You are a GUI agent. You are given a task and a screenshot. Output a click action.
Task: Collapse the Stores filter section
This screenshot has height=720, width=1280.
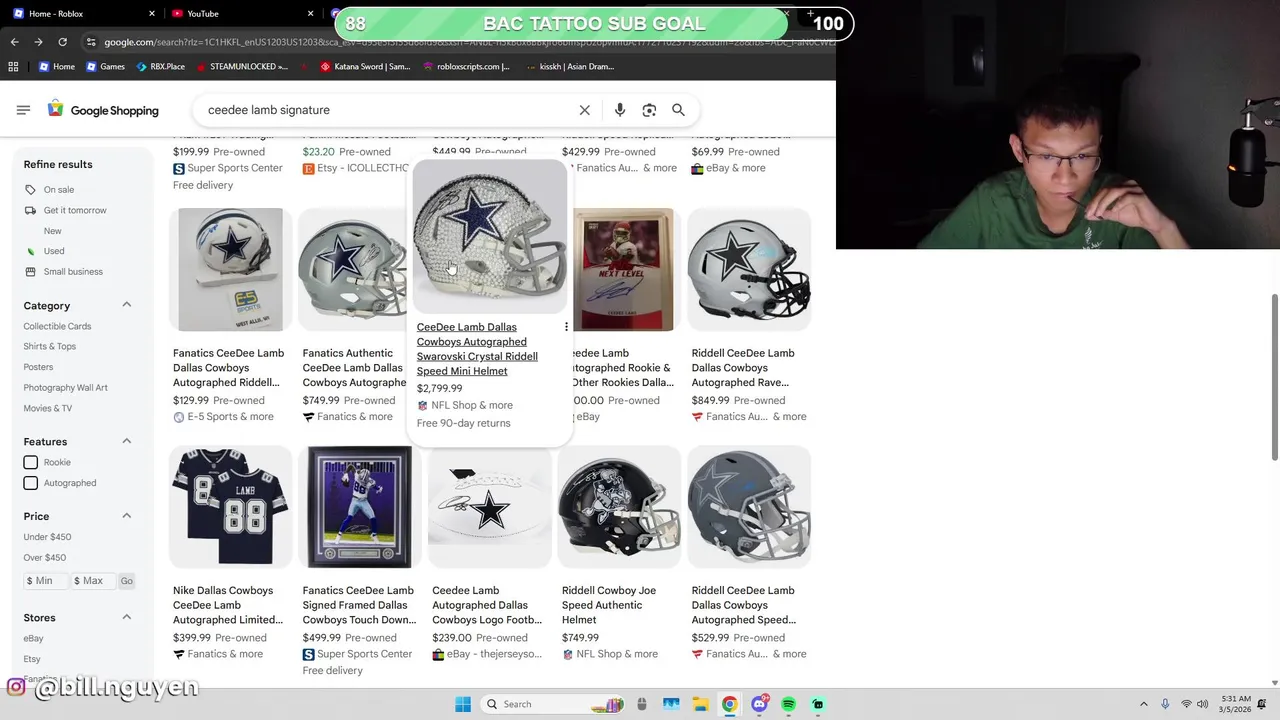(x=127, y=617)
